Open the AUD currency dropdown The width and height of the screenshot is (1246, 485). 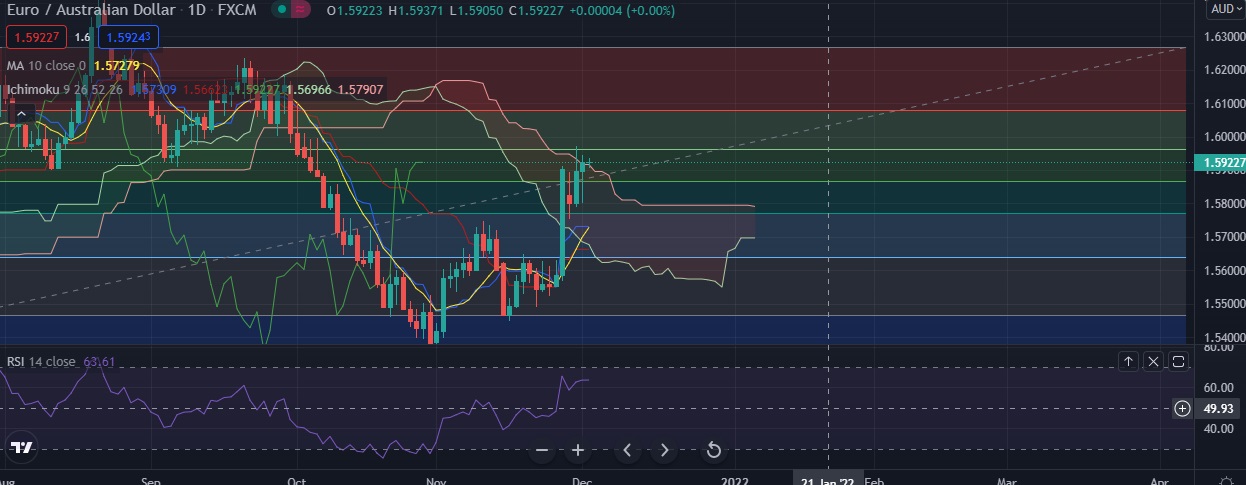pos(1224,9)
